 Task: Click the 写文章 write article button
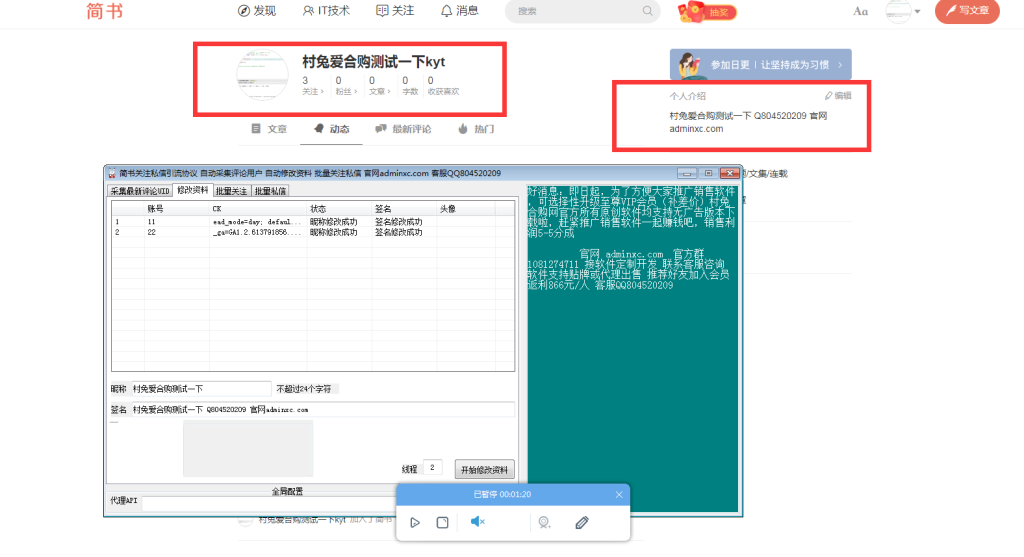(x=966, y=11)
